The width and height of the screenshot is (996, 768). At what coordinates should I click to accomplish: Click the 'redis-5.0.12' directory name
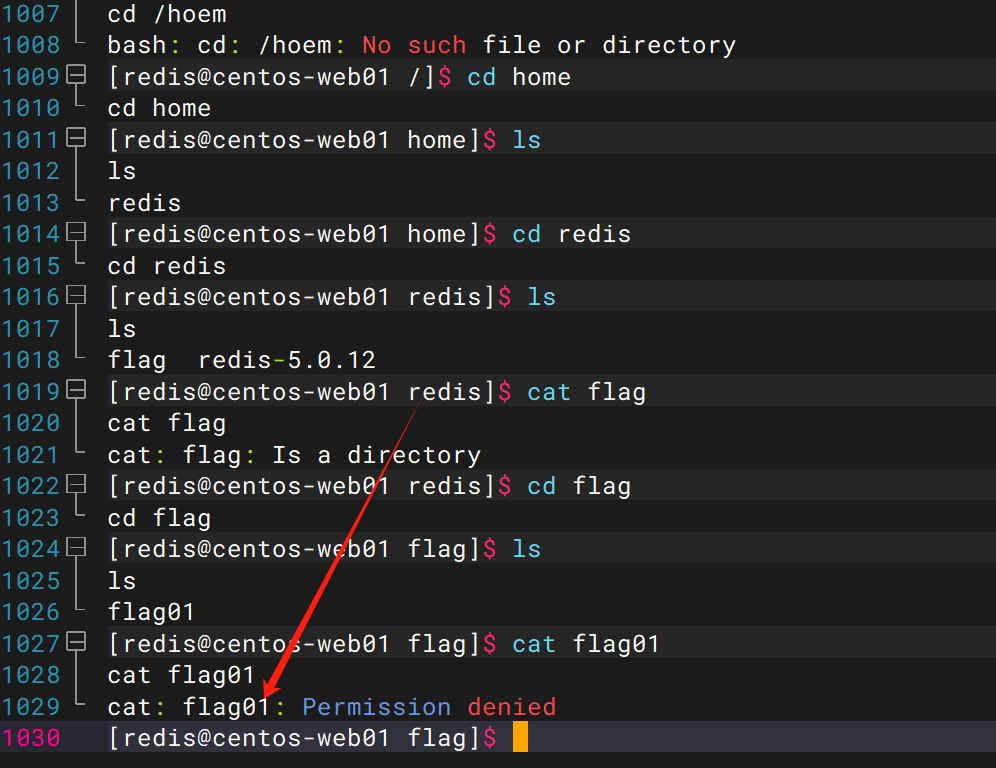click(x=286, y=360)
